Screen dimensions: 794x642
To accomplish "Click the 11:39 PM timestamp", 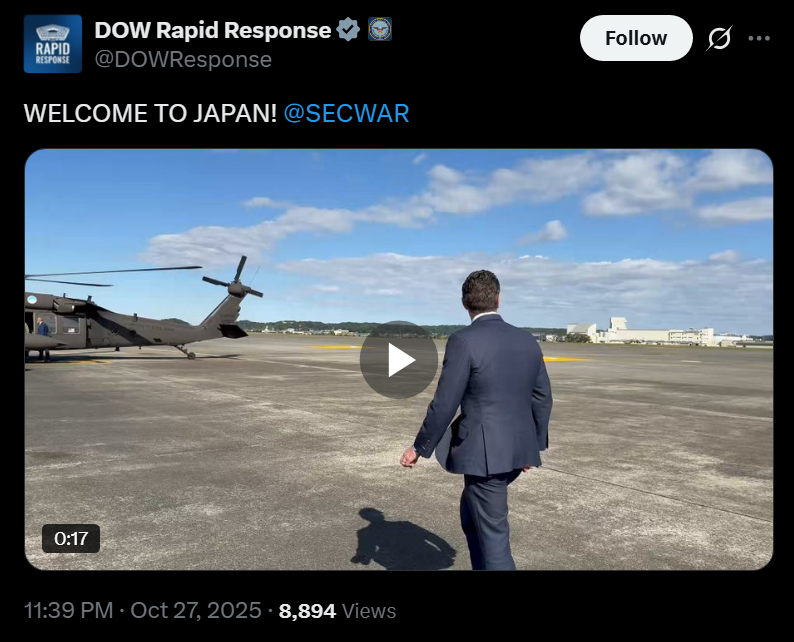I will coord(68,611).
